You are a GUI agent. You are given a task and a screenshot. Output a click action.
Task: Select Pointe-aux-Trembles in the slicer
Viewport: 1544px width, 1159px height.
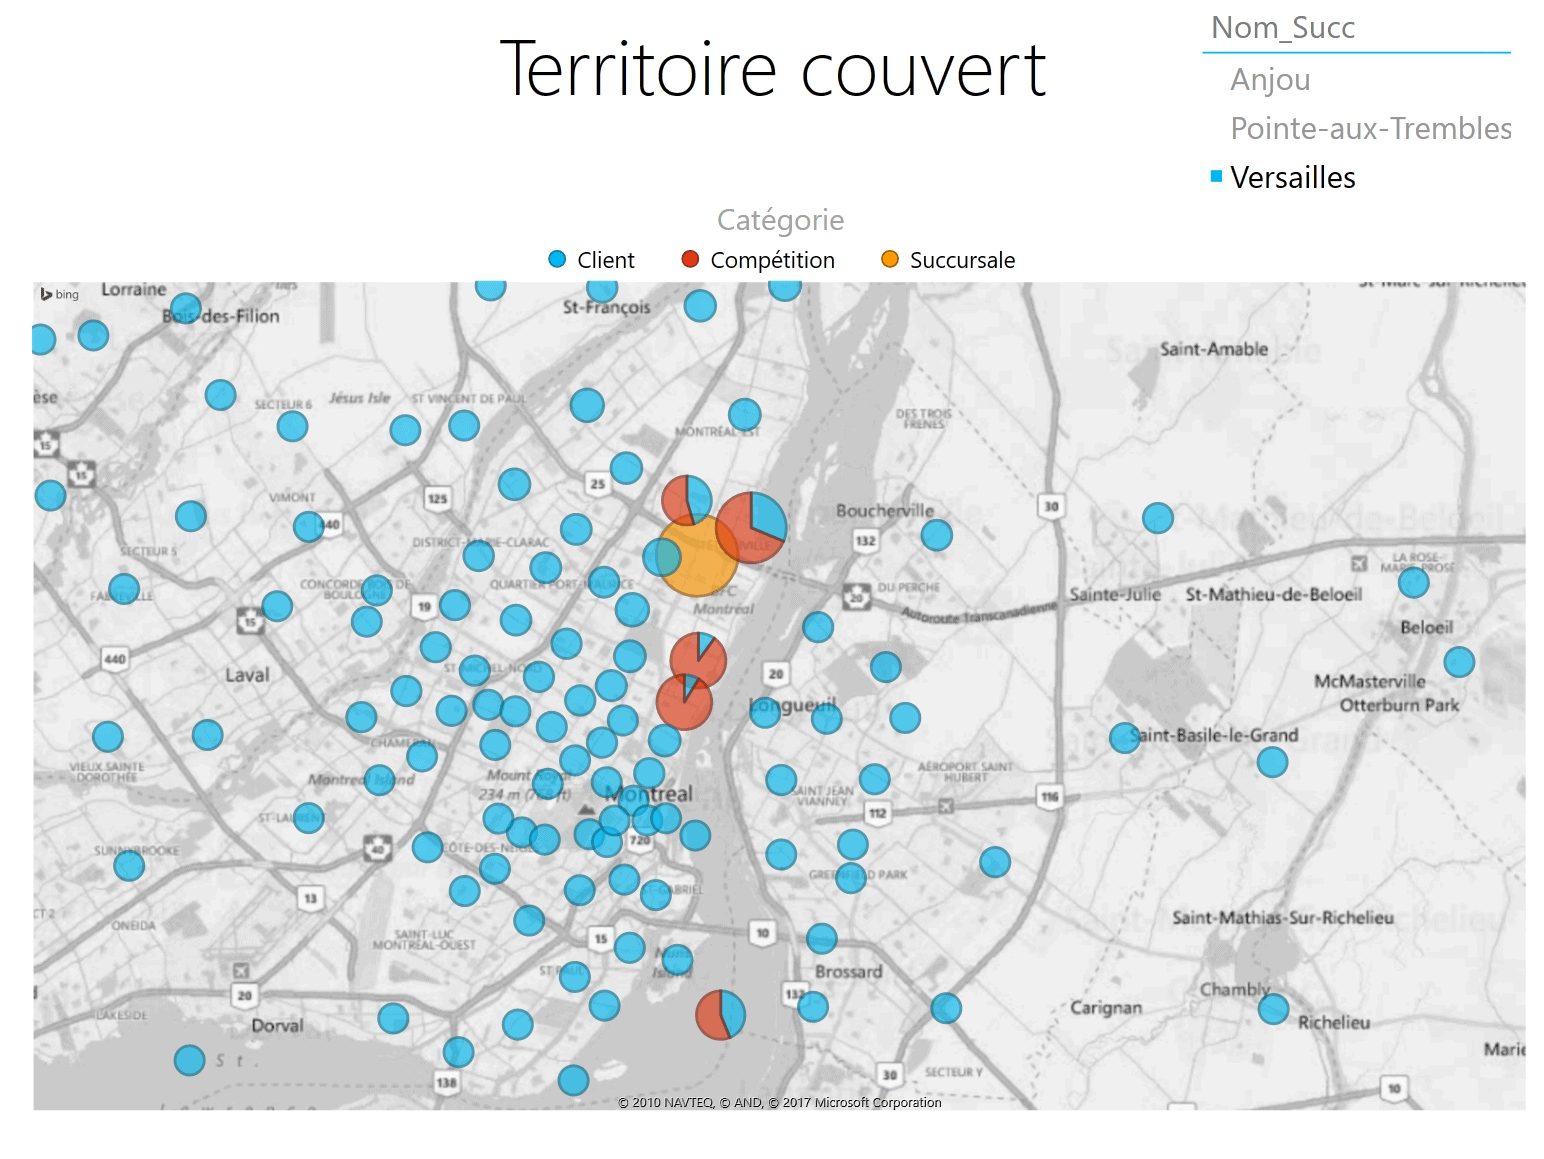(1370, 129)
